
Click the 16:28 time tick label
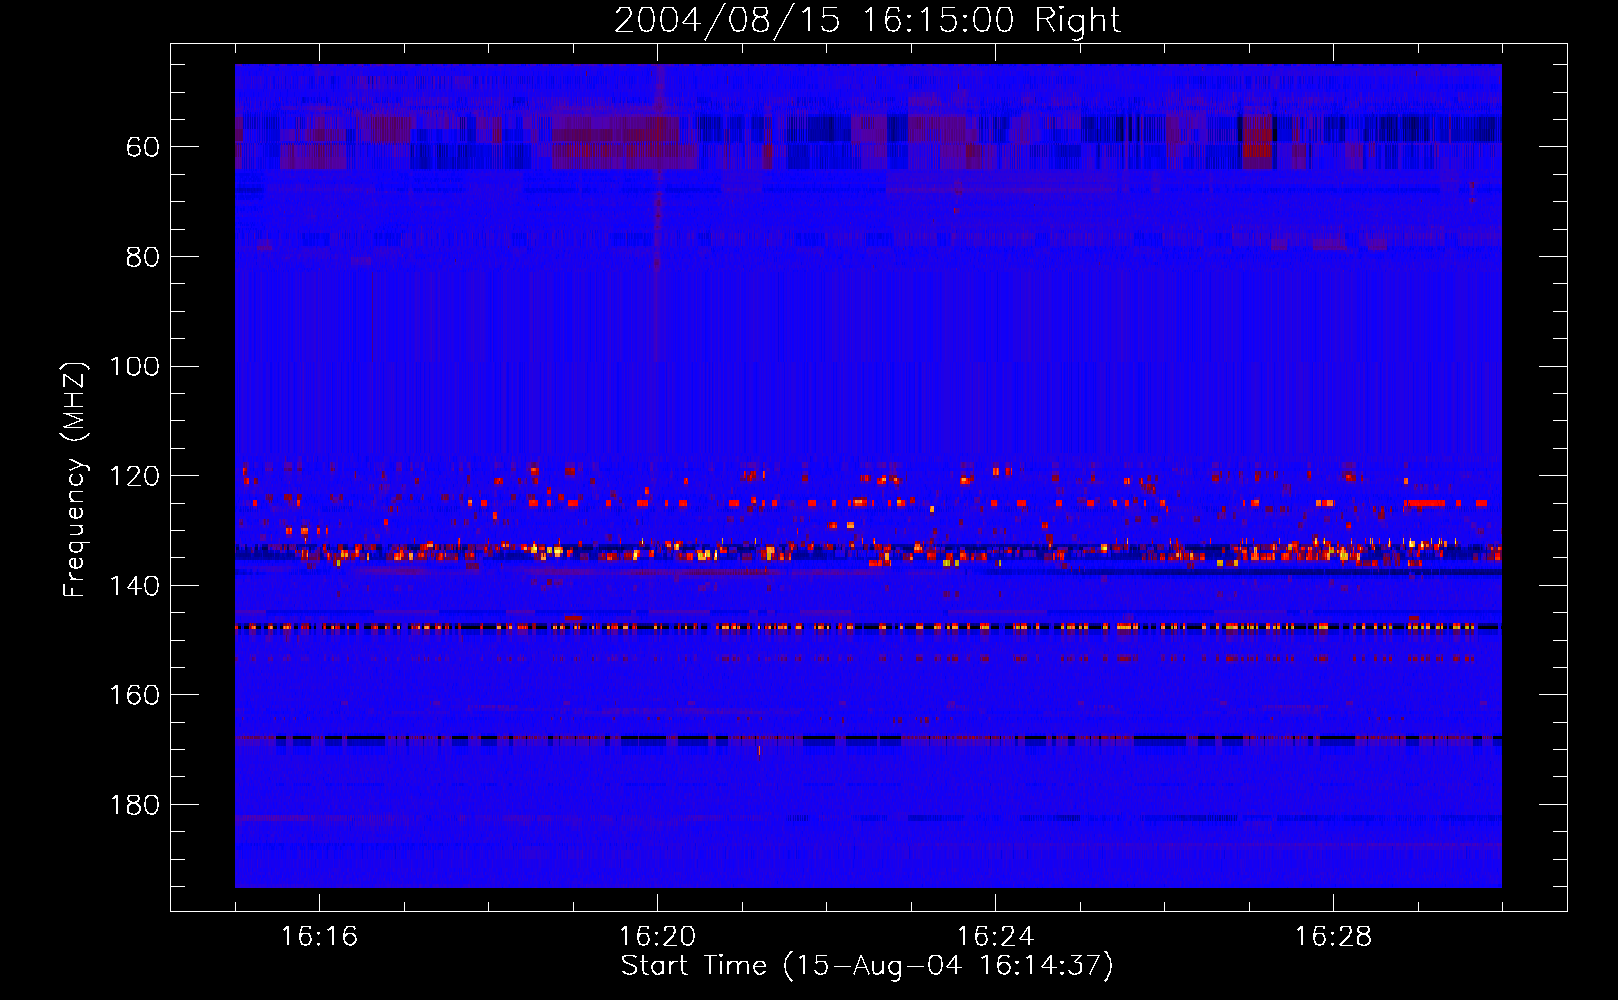(1333, 937)
